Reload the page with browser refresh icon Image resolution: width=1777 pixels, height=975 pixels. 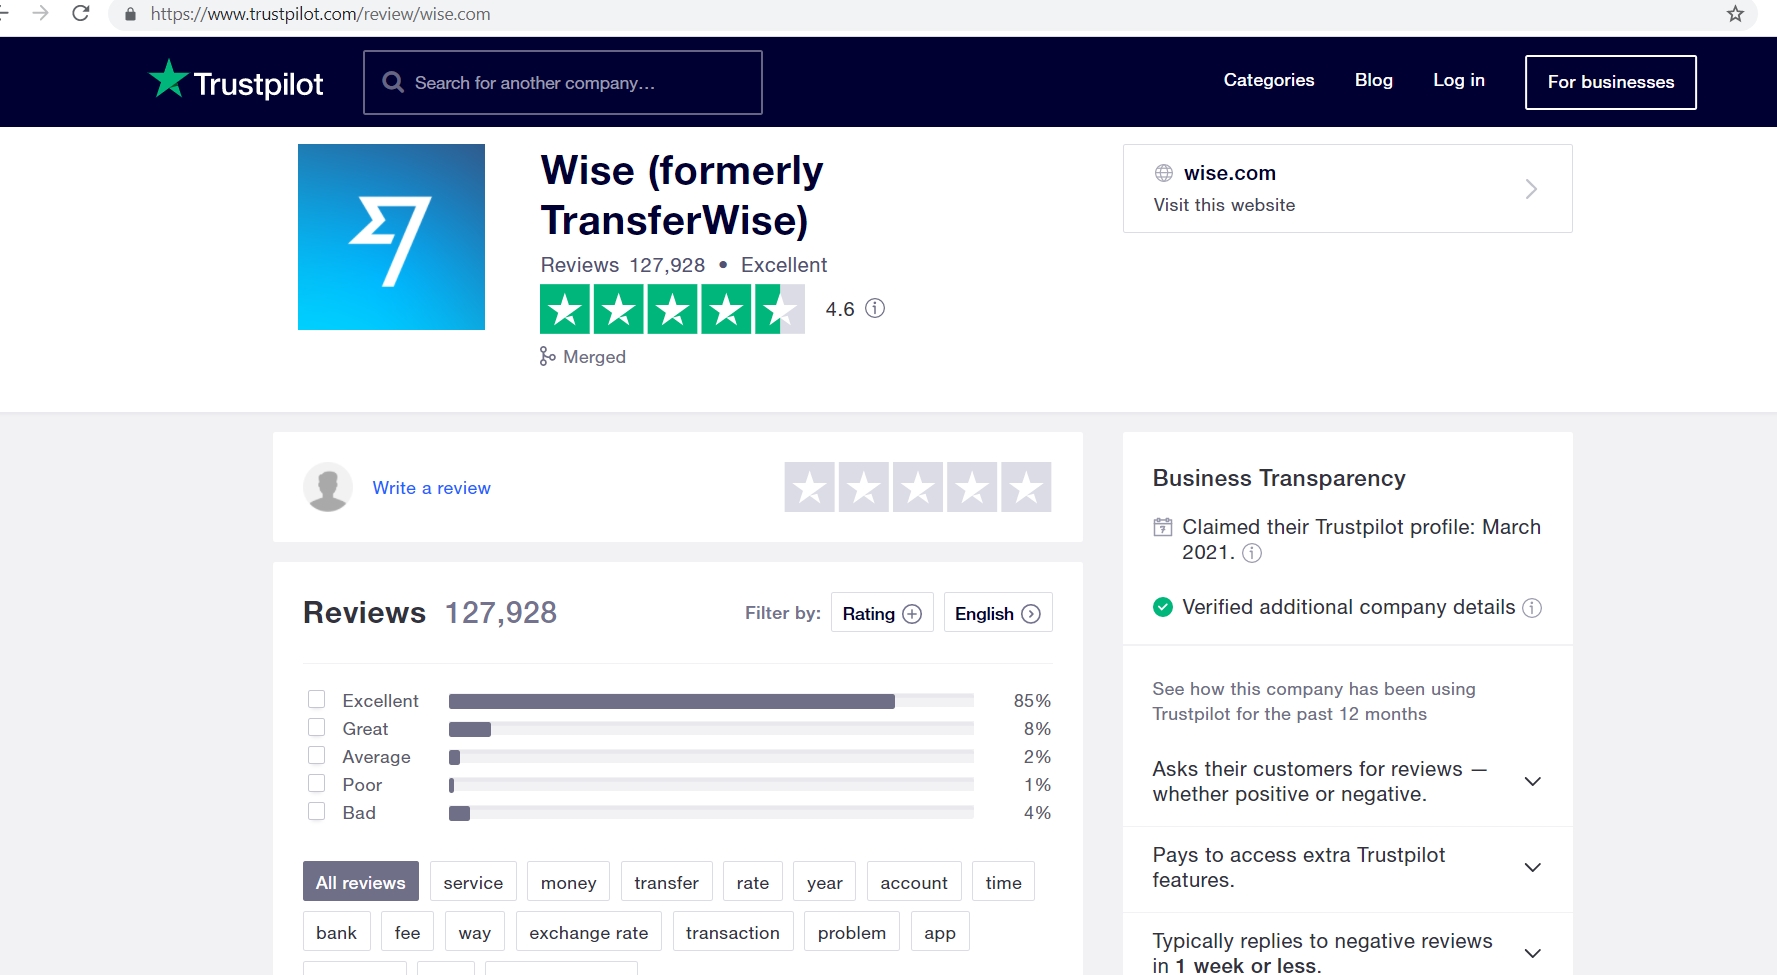tap(81, 14)
